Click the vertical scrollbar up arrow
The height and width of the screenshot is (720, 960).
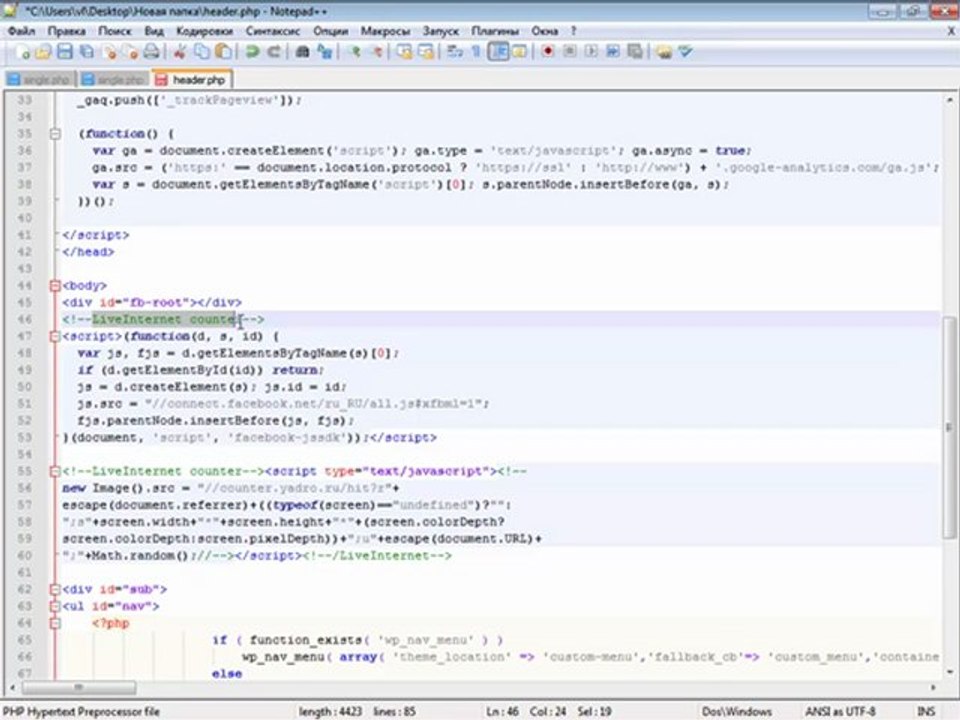coord(950,99)
